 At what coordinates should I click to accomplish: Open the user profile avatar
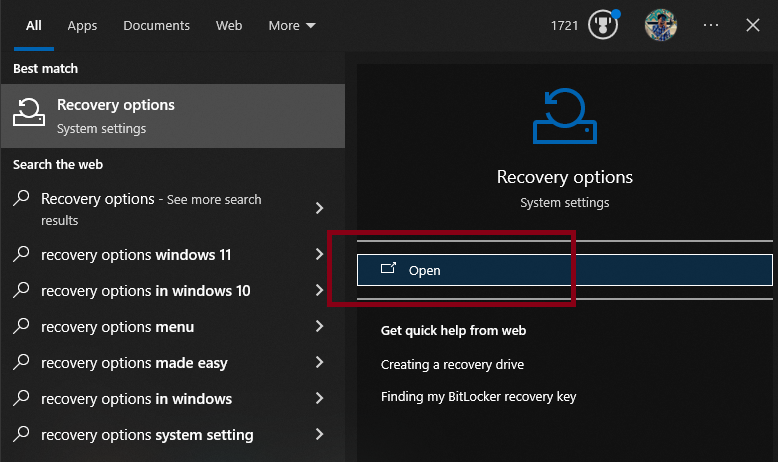661,25
